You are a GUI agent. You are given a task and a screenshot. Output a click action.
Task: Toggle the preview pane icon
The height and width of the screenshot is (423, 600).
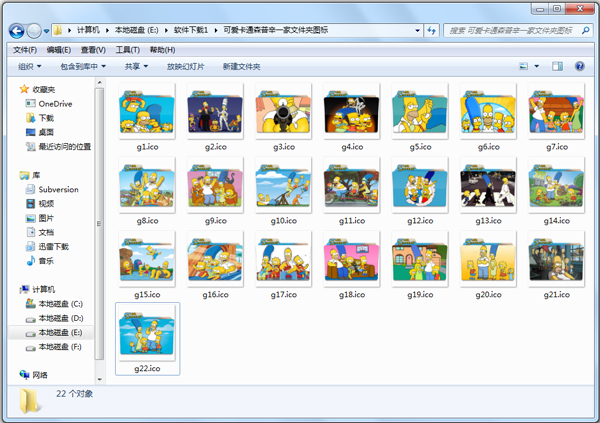pyautogui.click(x=558, y=67)
